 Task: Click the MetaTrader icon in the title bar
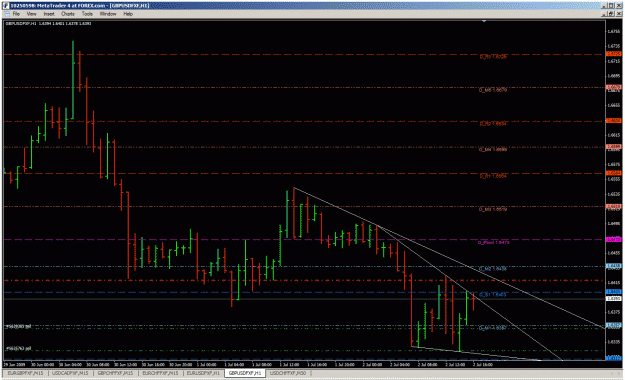[6, 6]
